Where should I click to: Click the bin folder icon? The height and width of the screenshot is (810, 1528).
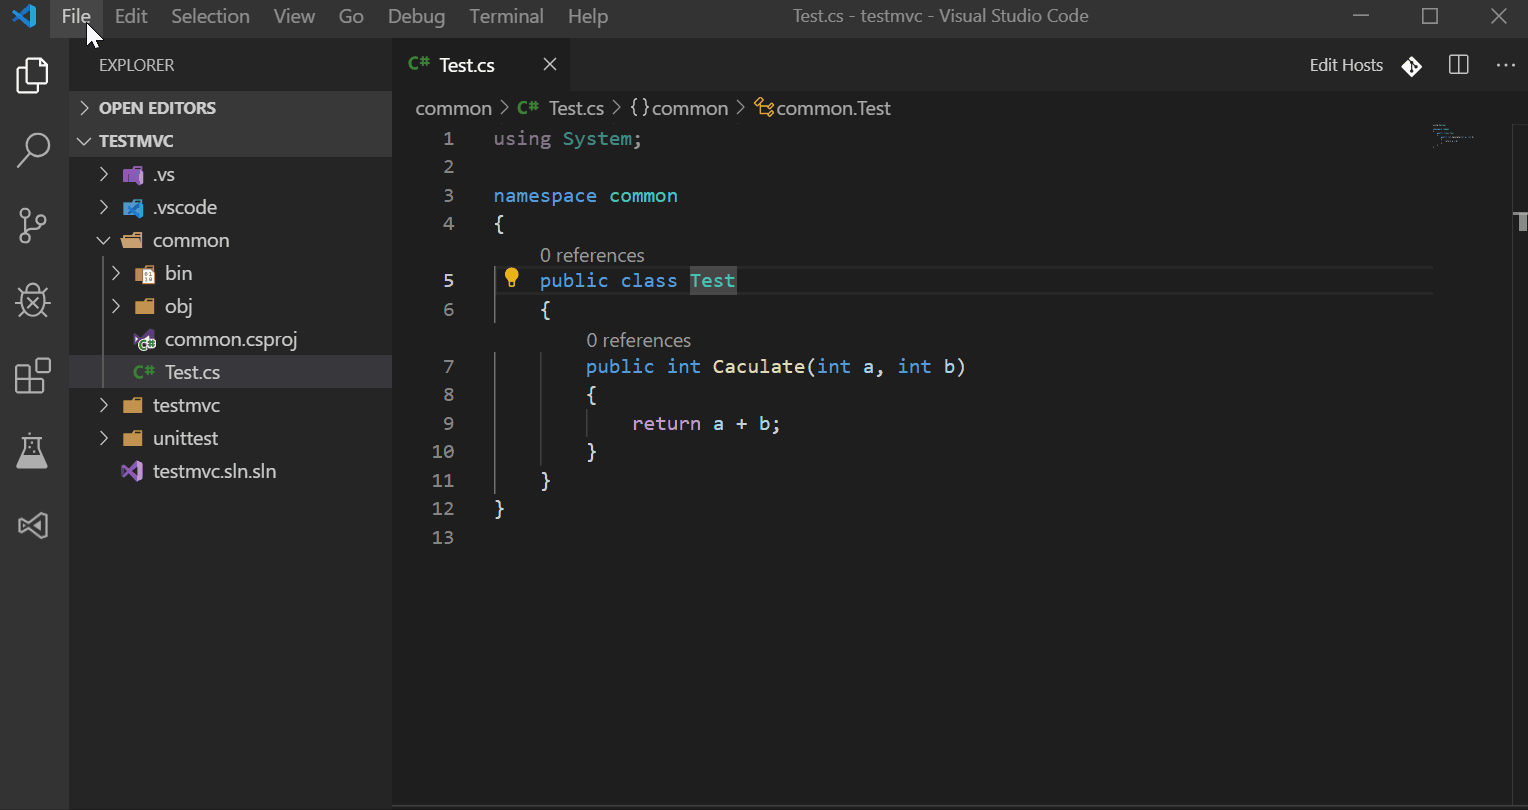tap(145, 274)
